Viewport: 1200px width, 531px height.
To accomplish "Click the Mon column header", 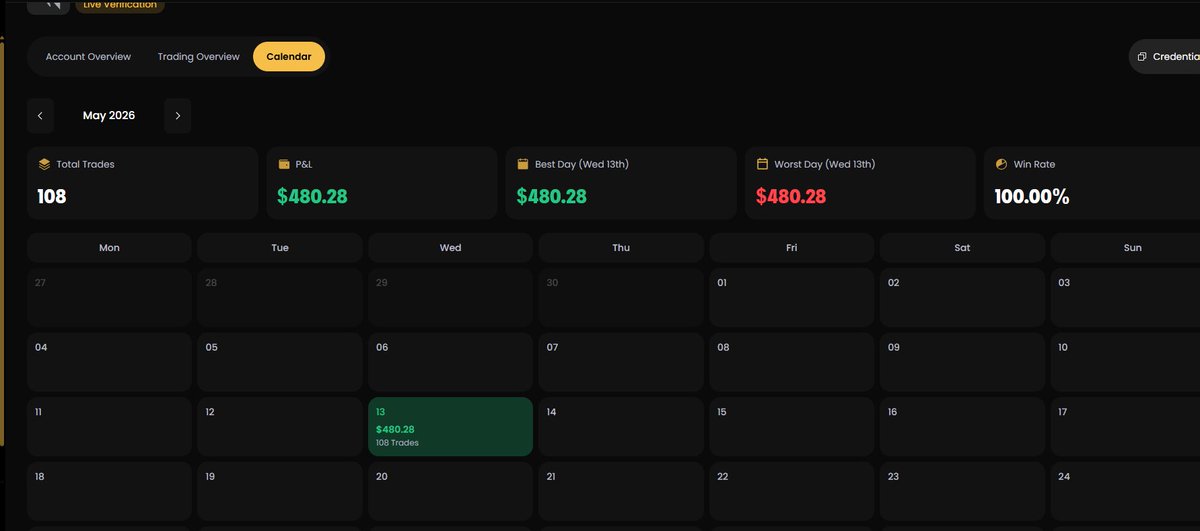I will point(109,248).
